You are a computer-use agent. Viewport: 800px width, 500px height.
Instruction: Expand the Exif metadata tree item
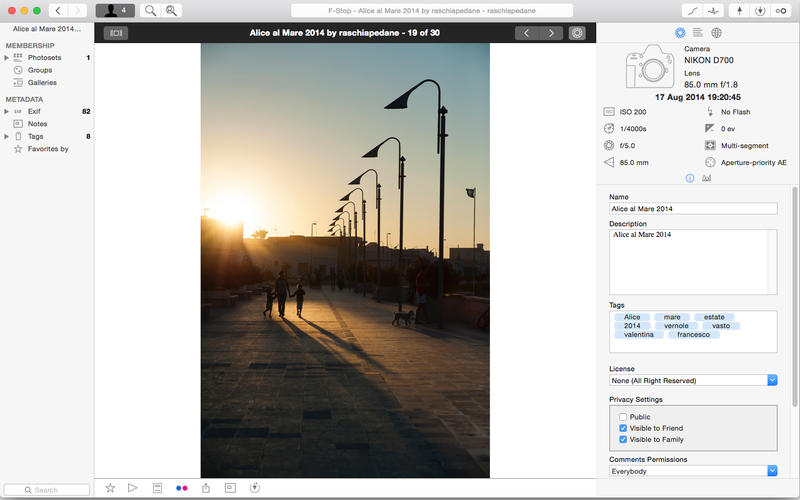coord(7,112)
